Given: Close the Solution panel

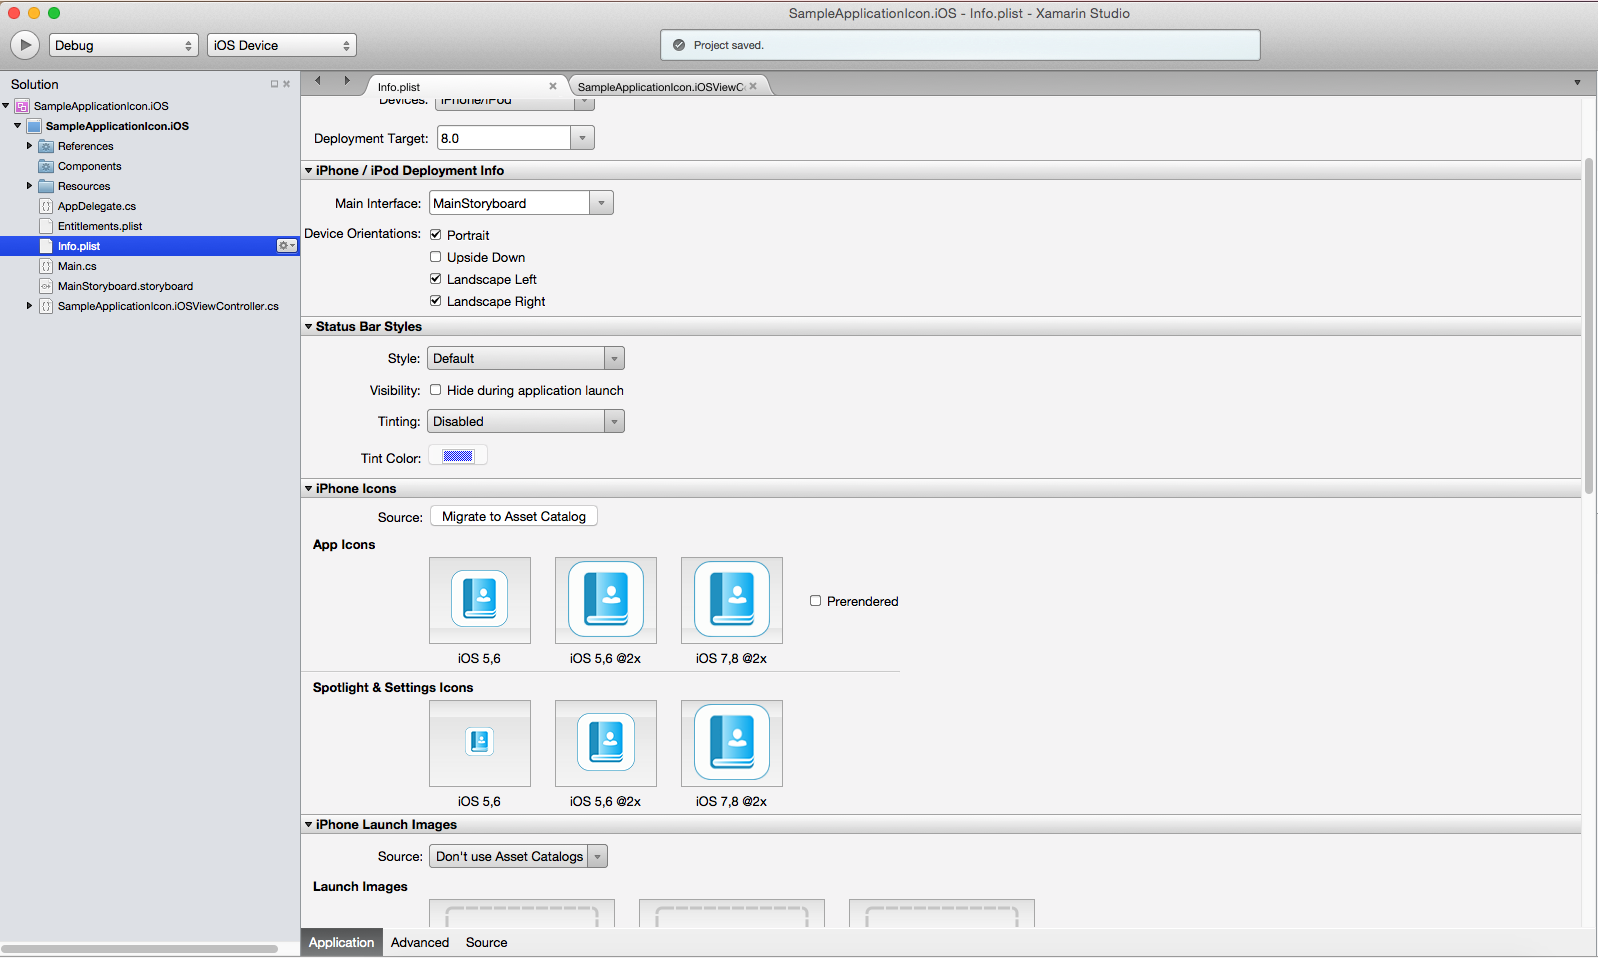Looking at the screenshot, I should tap(287, 84).
